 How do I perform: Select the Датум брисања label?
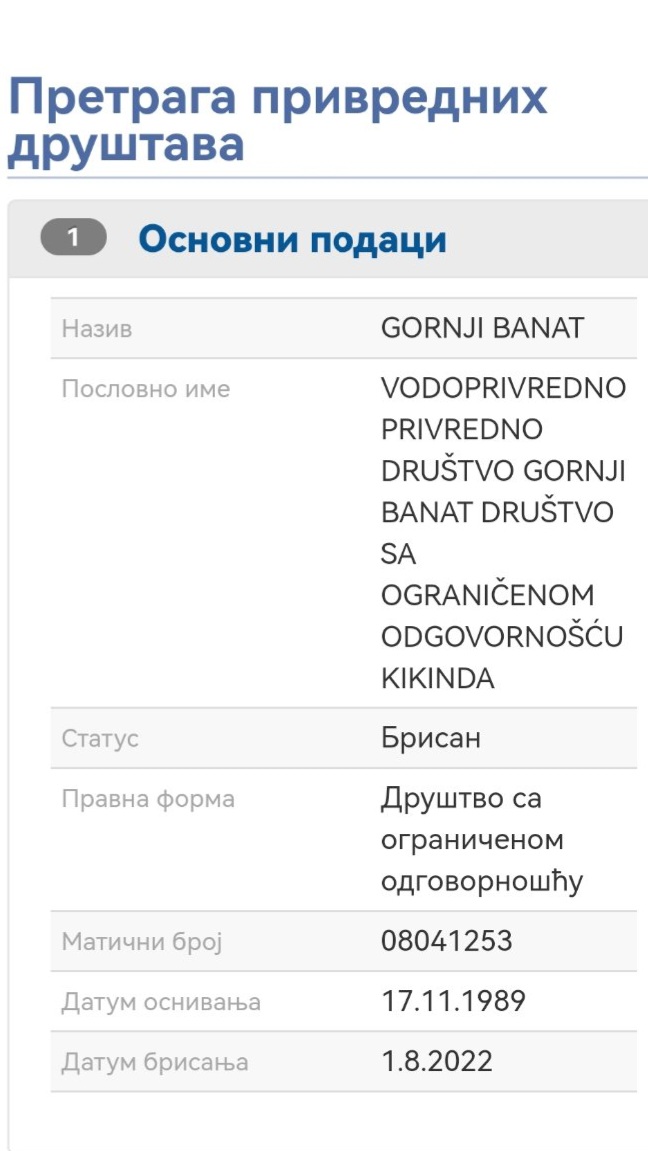(x=155, y=1062)
